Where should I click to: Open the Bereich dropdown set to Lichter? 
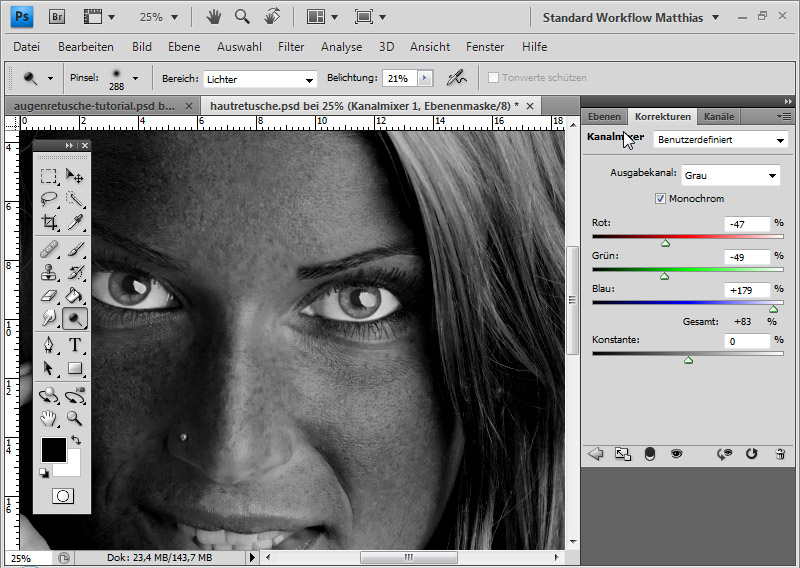260,79
